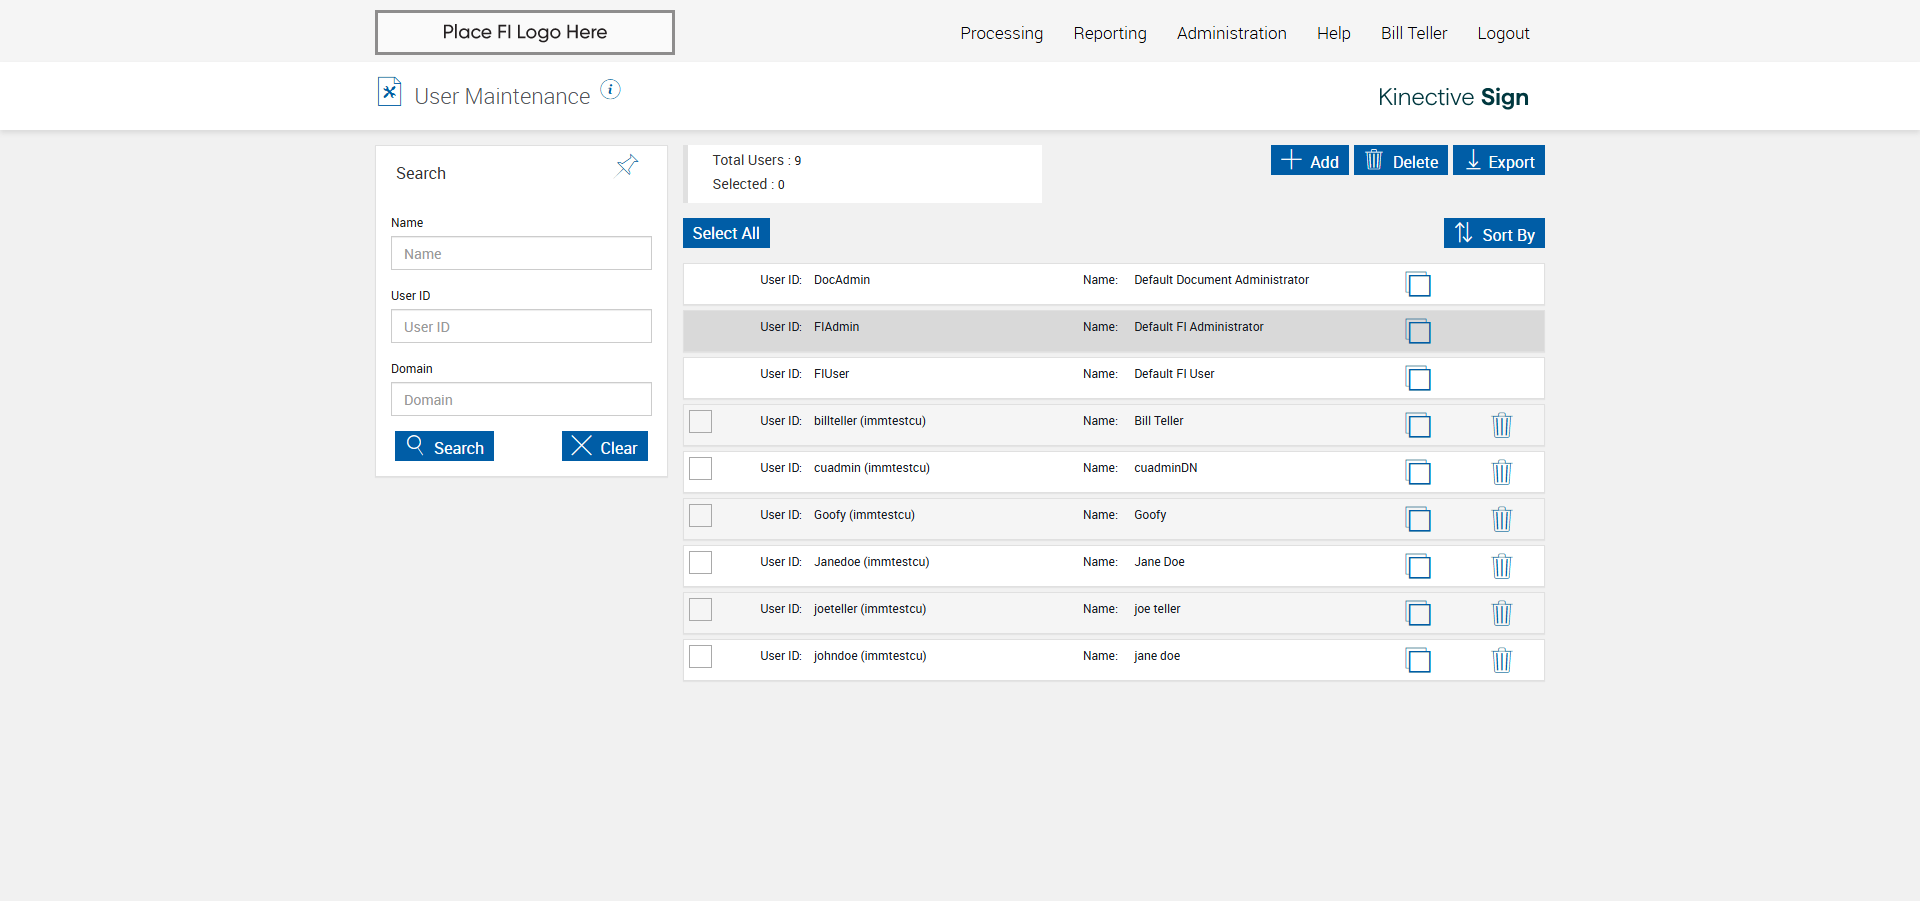Delete billteller user via trash icon
This screenshot has height=901, width=1920.
1502,425
